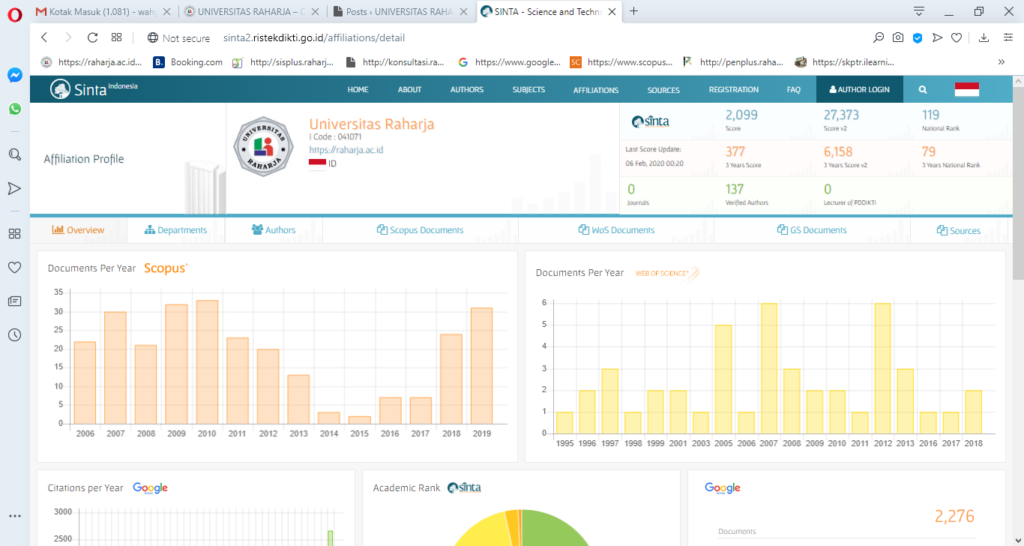
Task: Click the AUTHOR LOGIN button
Action: [859, 89]
